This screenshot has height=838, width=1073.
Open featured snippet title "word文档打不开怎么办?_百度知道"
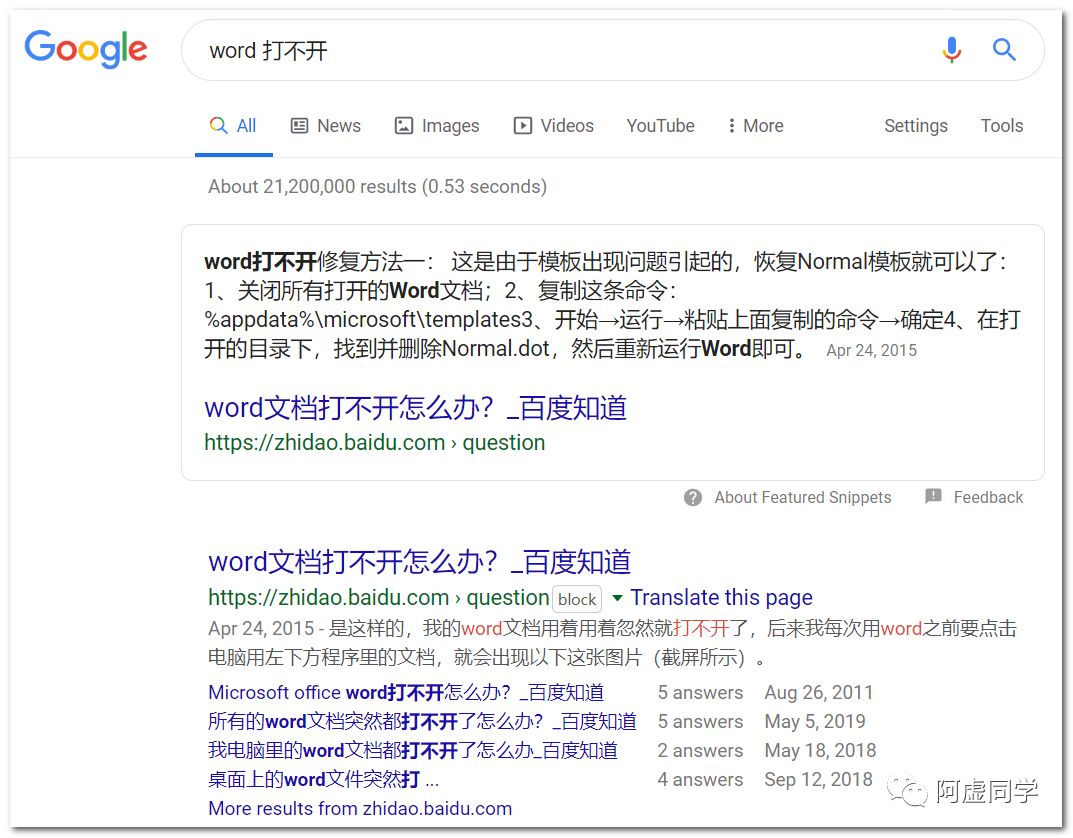point(415,408)
